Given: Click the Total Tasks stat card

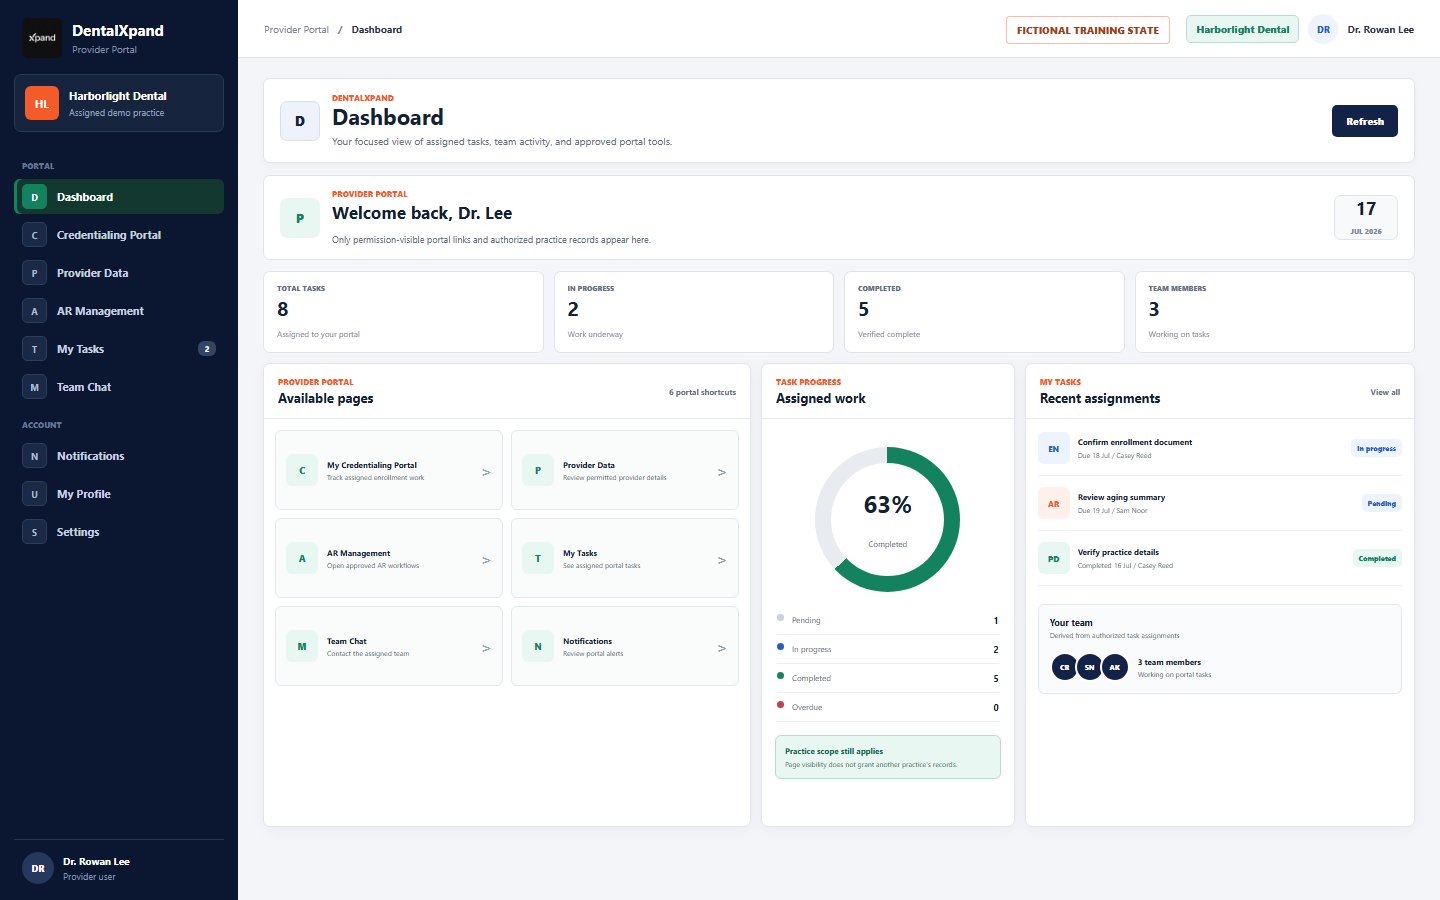Looking at the screenshot, I should [403, 312].
